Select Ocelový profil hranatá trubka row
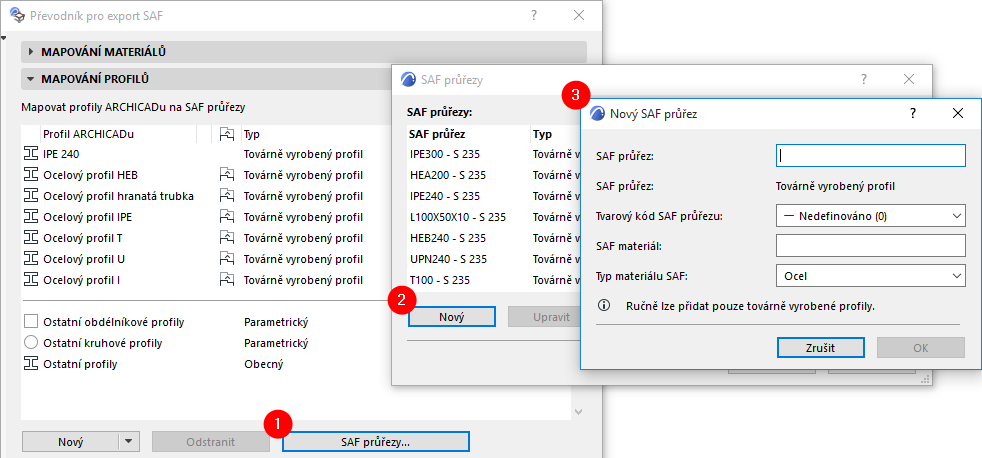 207,196
